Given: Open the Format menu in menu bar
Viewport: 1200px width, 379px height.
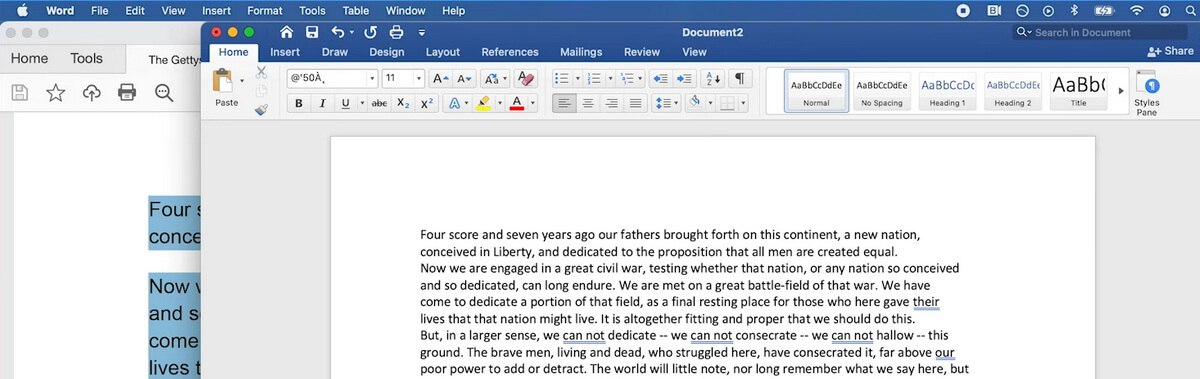Looking at the screenshot, I should tap(264, 10).
